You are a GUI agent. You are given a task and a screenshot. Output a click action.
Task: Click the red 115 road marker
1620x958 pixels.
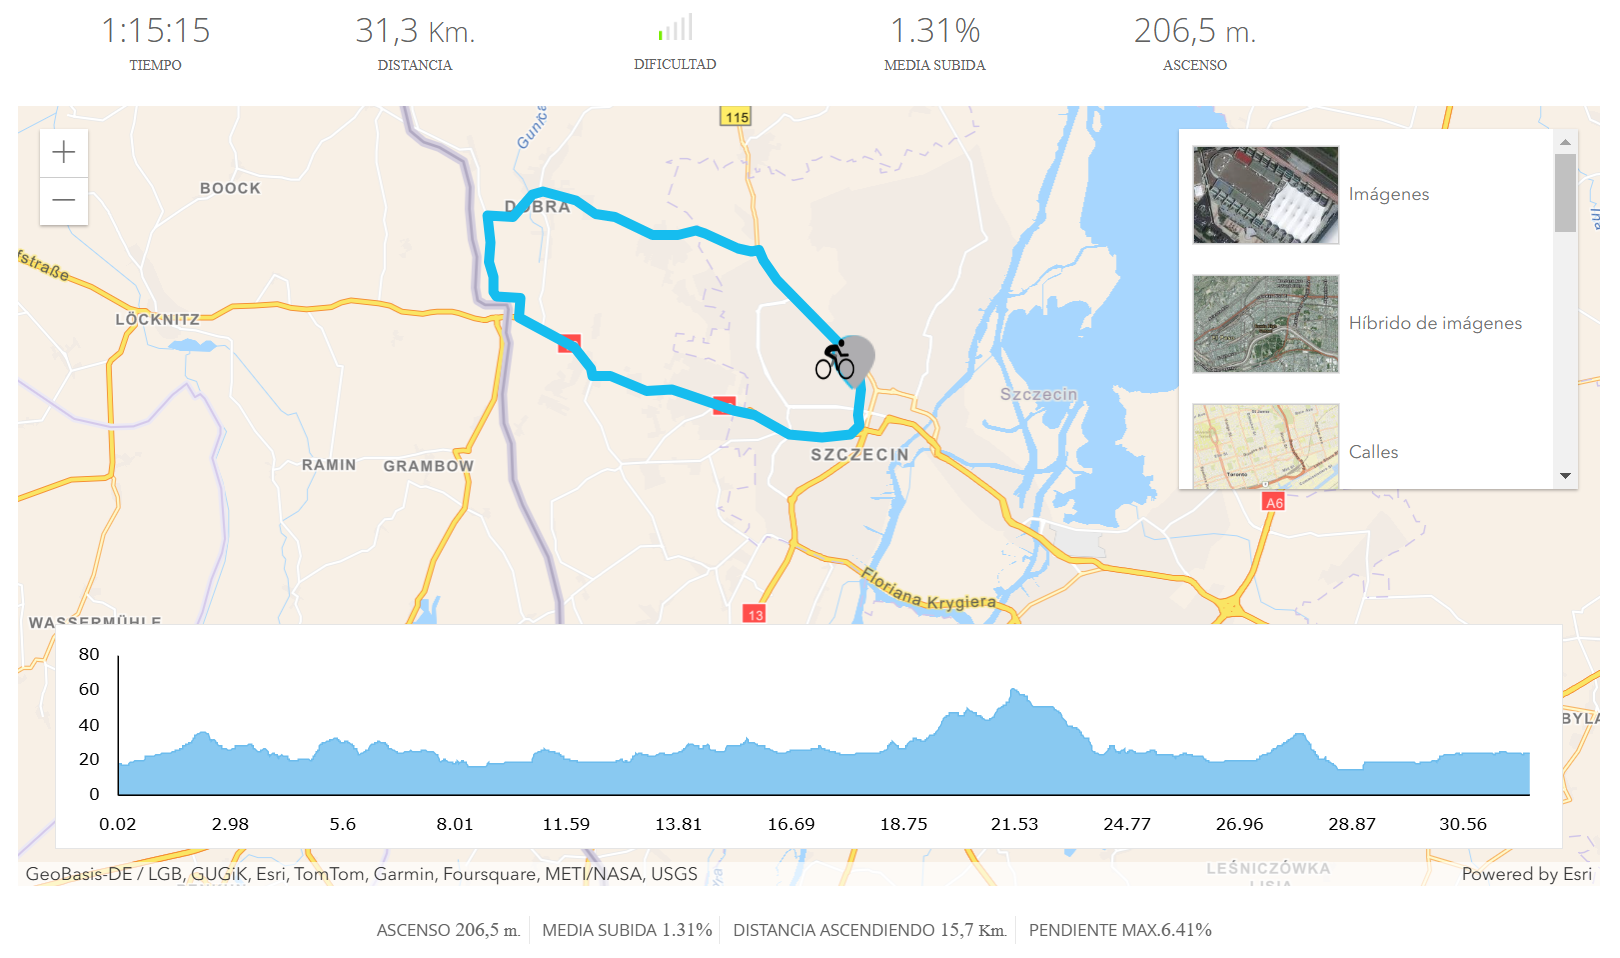736,117
